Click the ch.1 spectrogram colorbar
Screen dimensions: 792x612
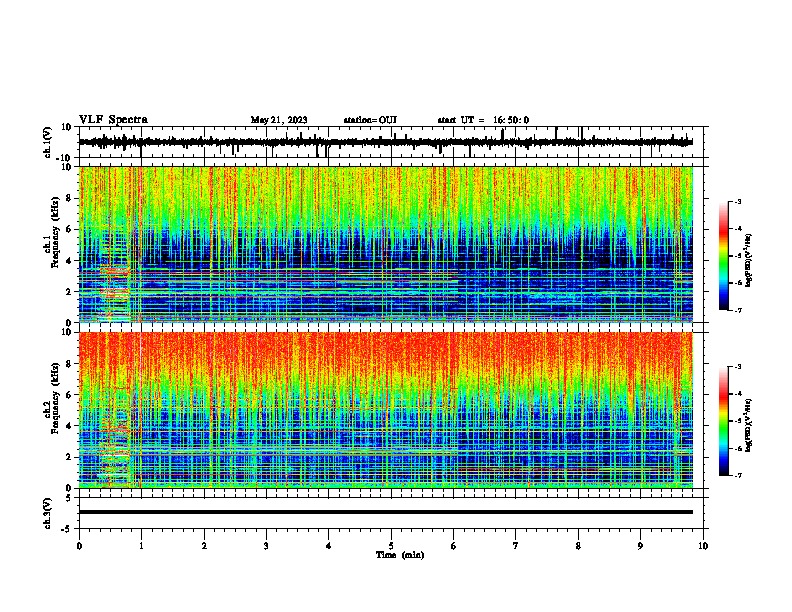723,256
